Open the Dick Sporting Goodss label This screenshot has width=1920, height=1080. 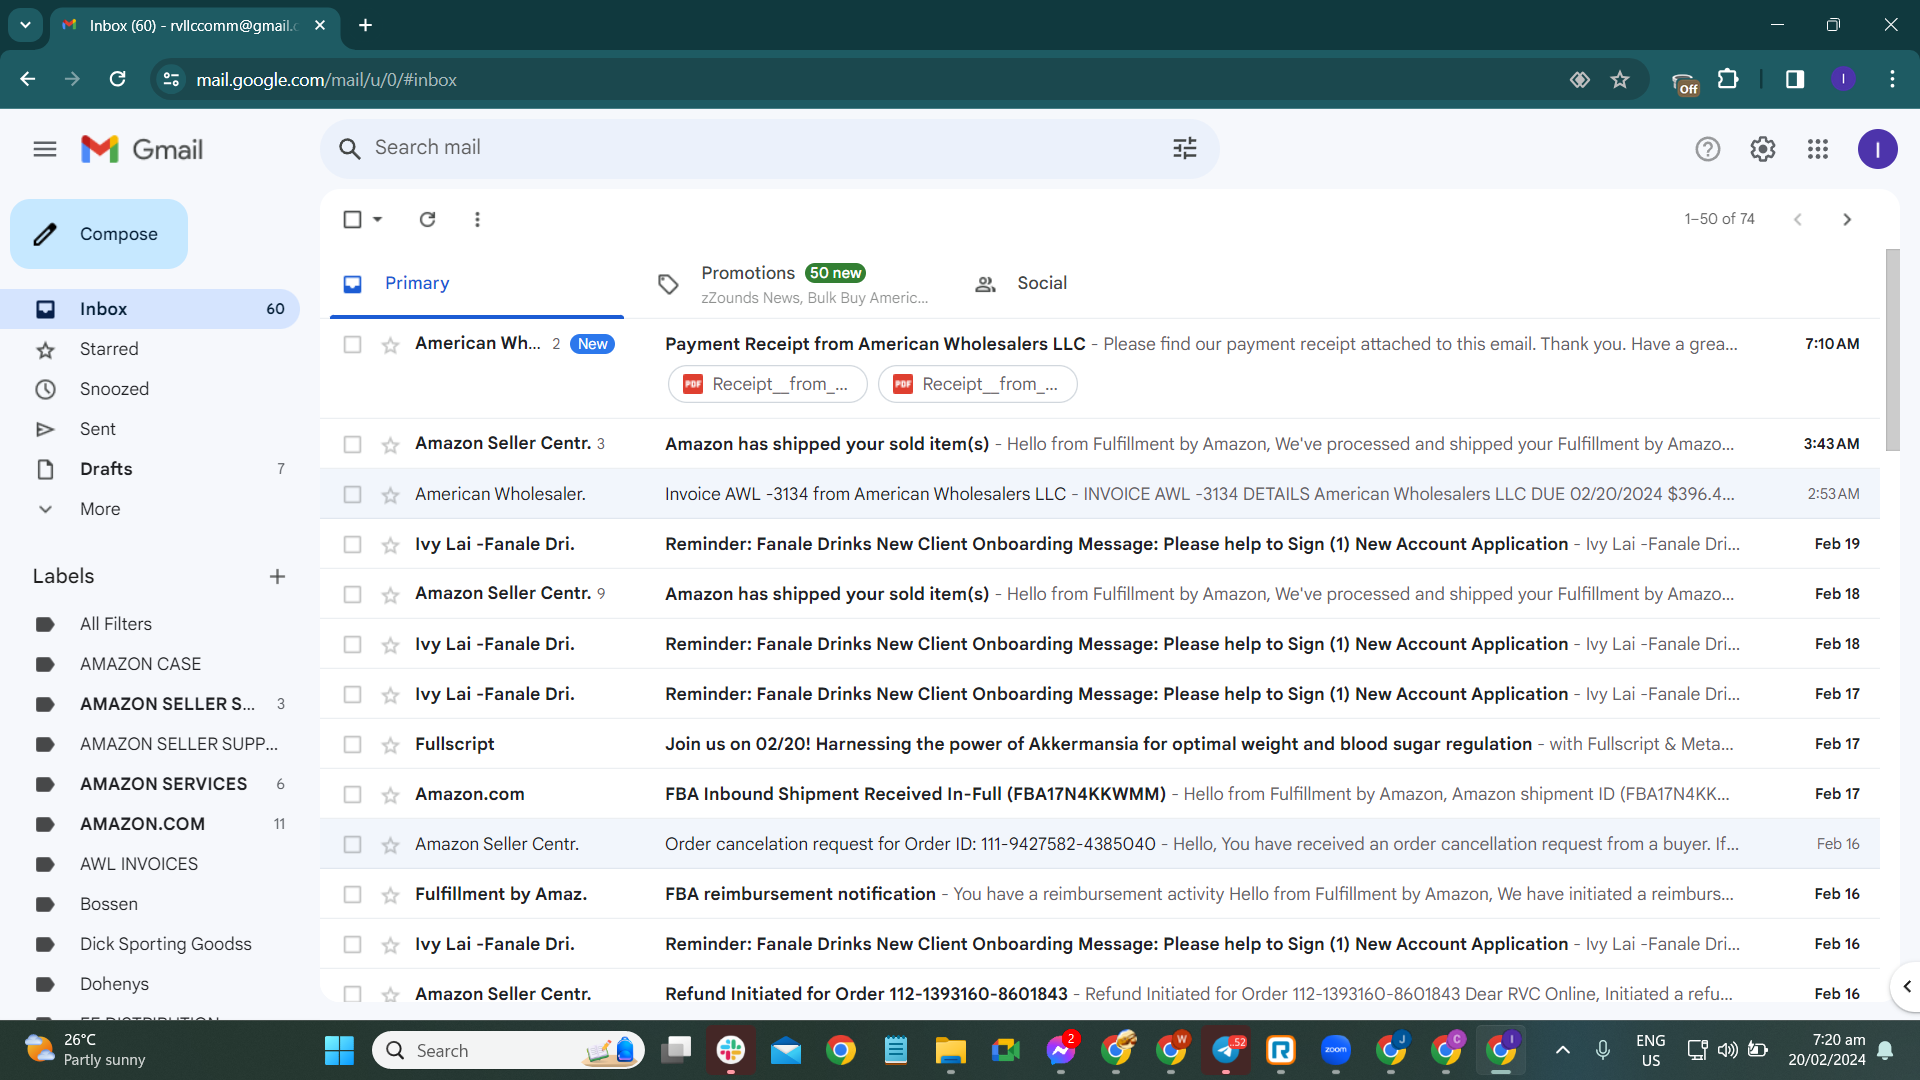(166, 944)
